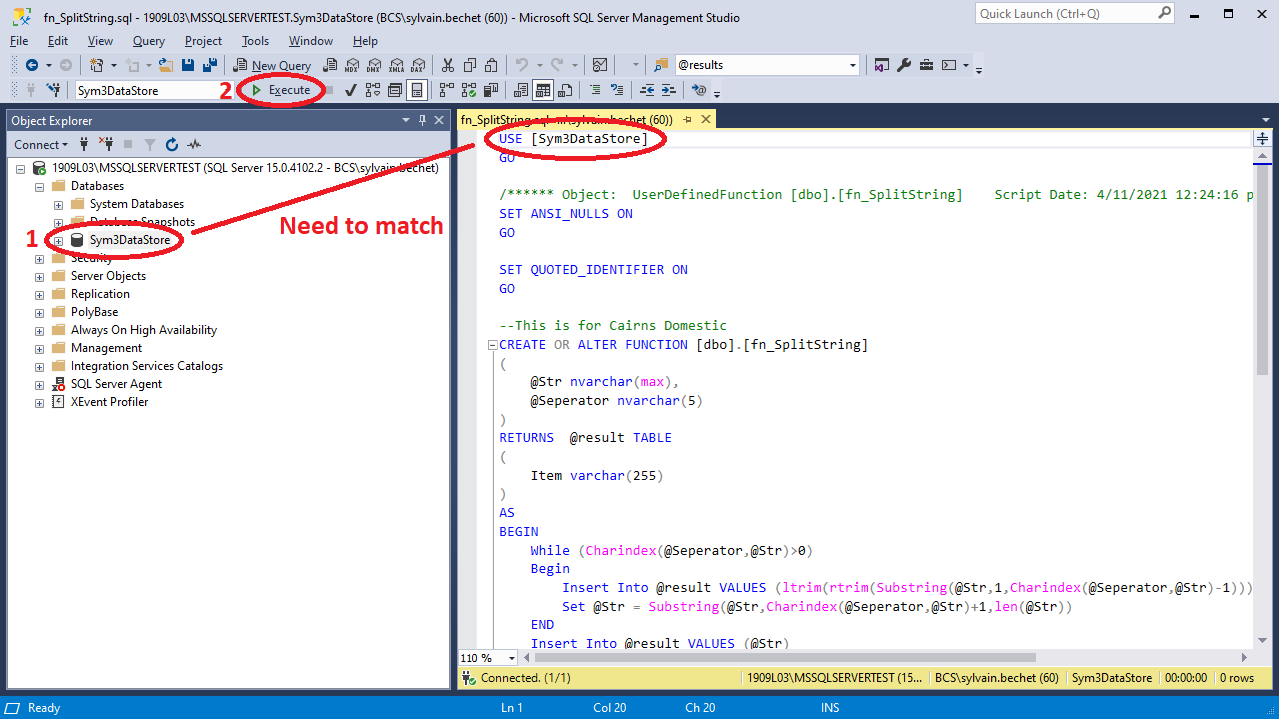1279x719 pixels.
Task: Click the DAX query icon
Action: (x=417, y=65)
